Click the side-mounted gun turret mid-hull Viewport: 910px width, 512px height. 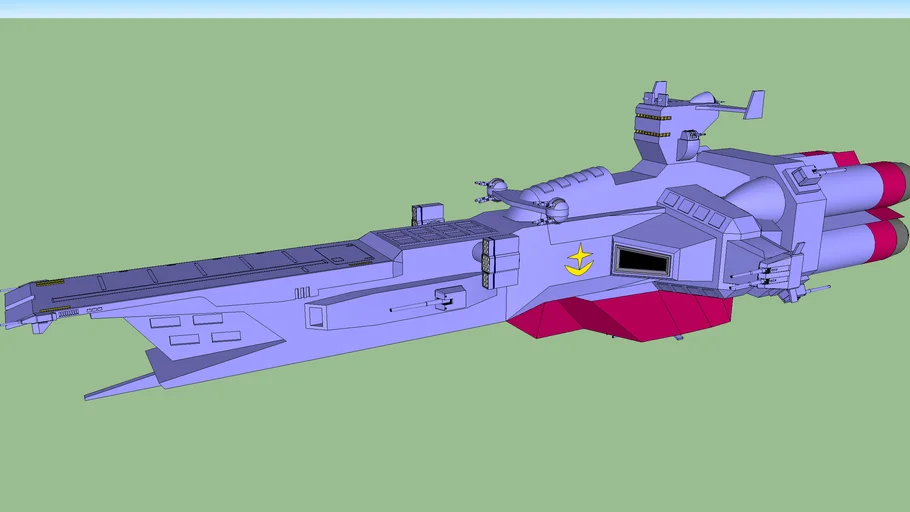click(x=445, y=298)
